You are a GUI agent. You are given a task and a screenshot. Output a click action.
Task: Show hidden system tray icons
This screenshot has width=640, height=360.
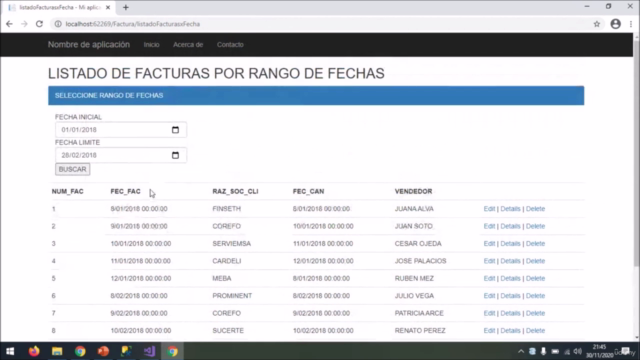[521, 351]
